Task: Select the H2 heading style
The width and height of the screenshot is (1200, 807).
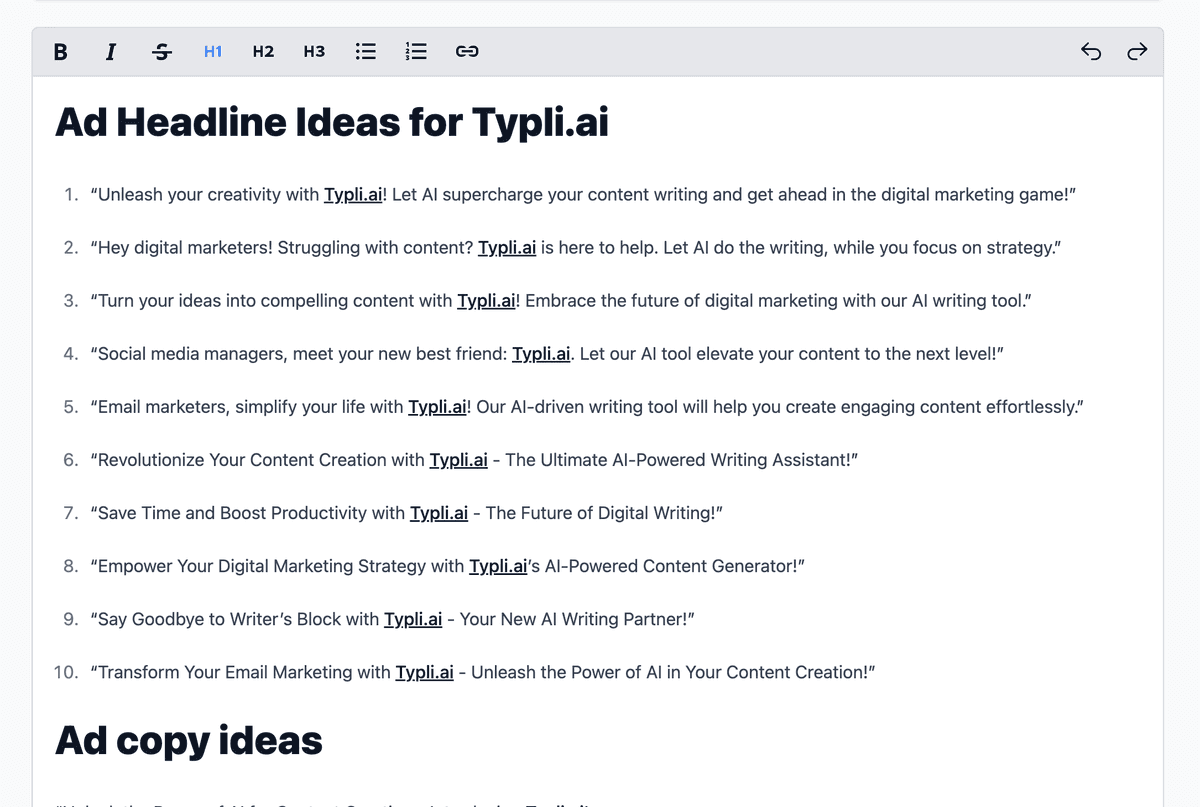Action: click(x=263, y=51)
